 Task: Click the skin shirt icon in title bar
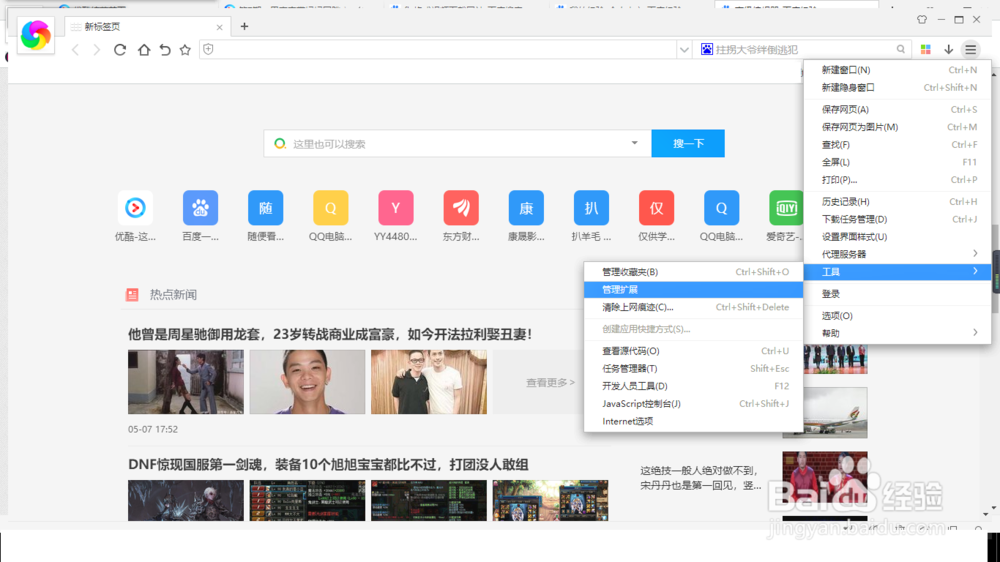[x=922, y=20]
